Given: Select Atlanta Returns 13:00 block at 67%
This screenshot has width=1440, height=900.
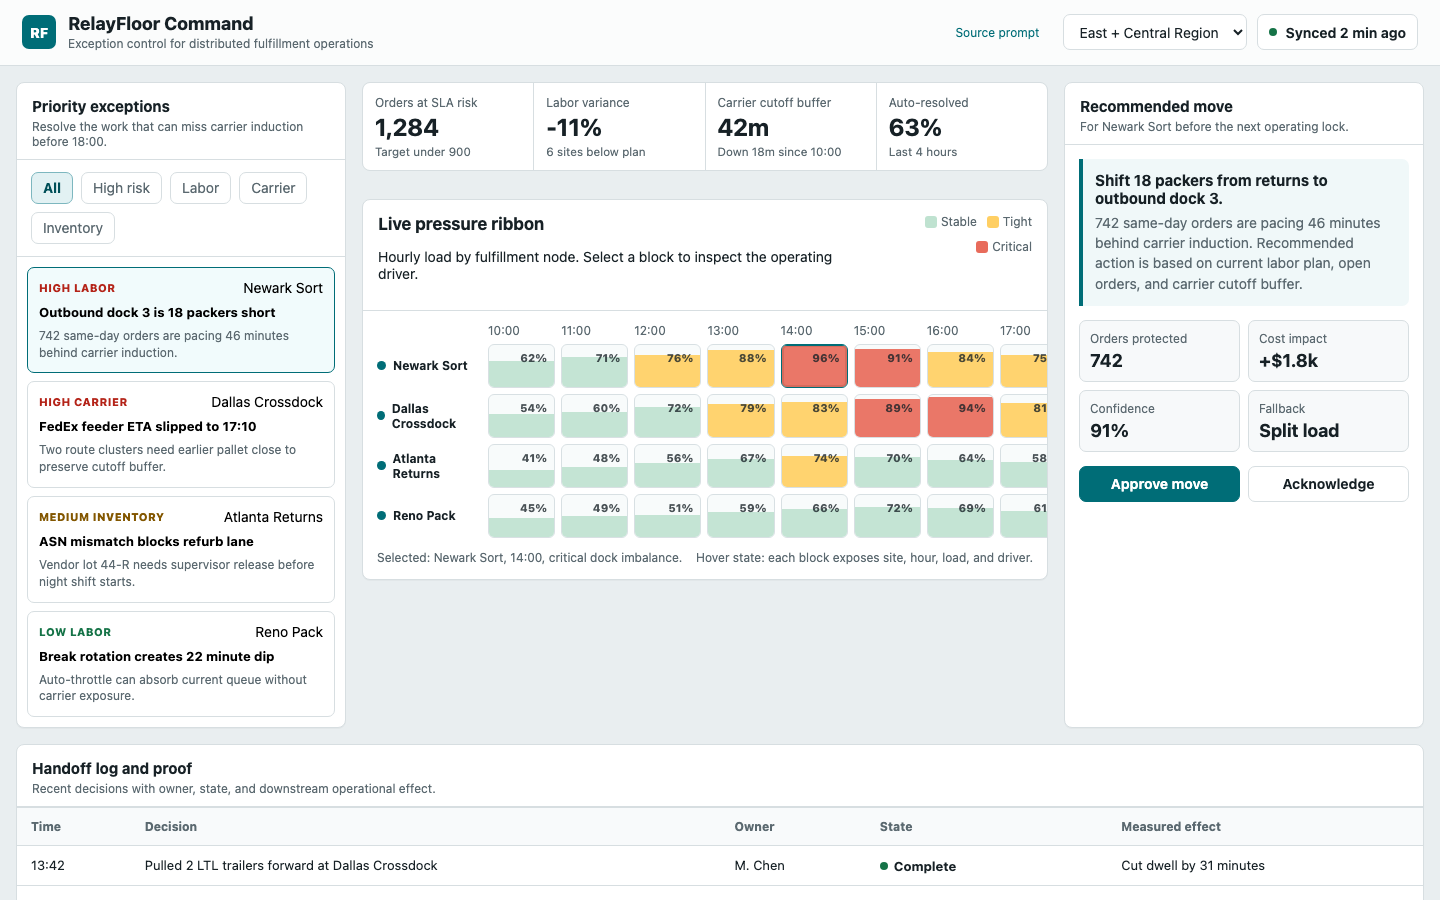Looking at the screenshot, I should pyautogui.click(x=740, y=466).
